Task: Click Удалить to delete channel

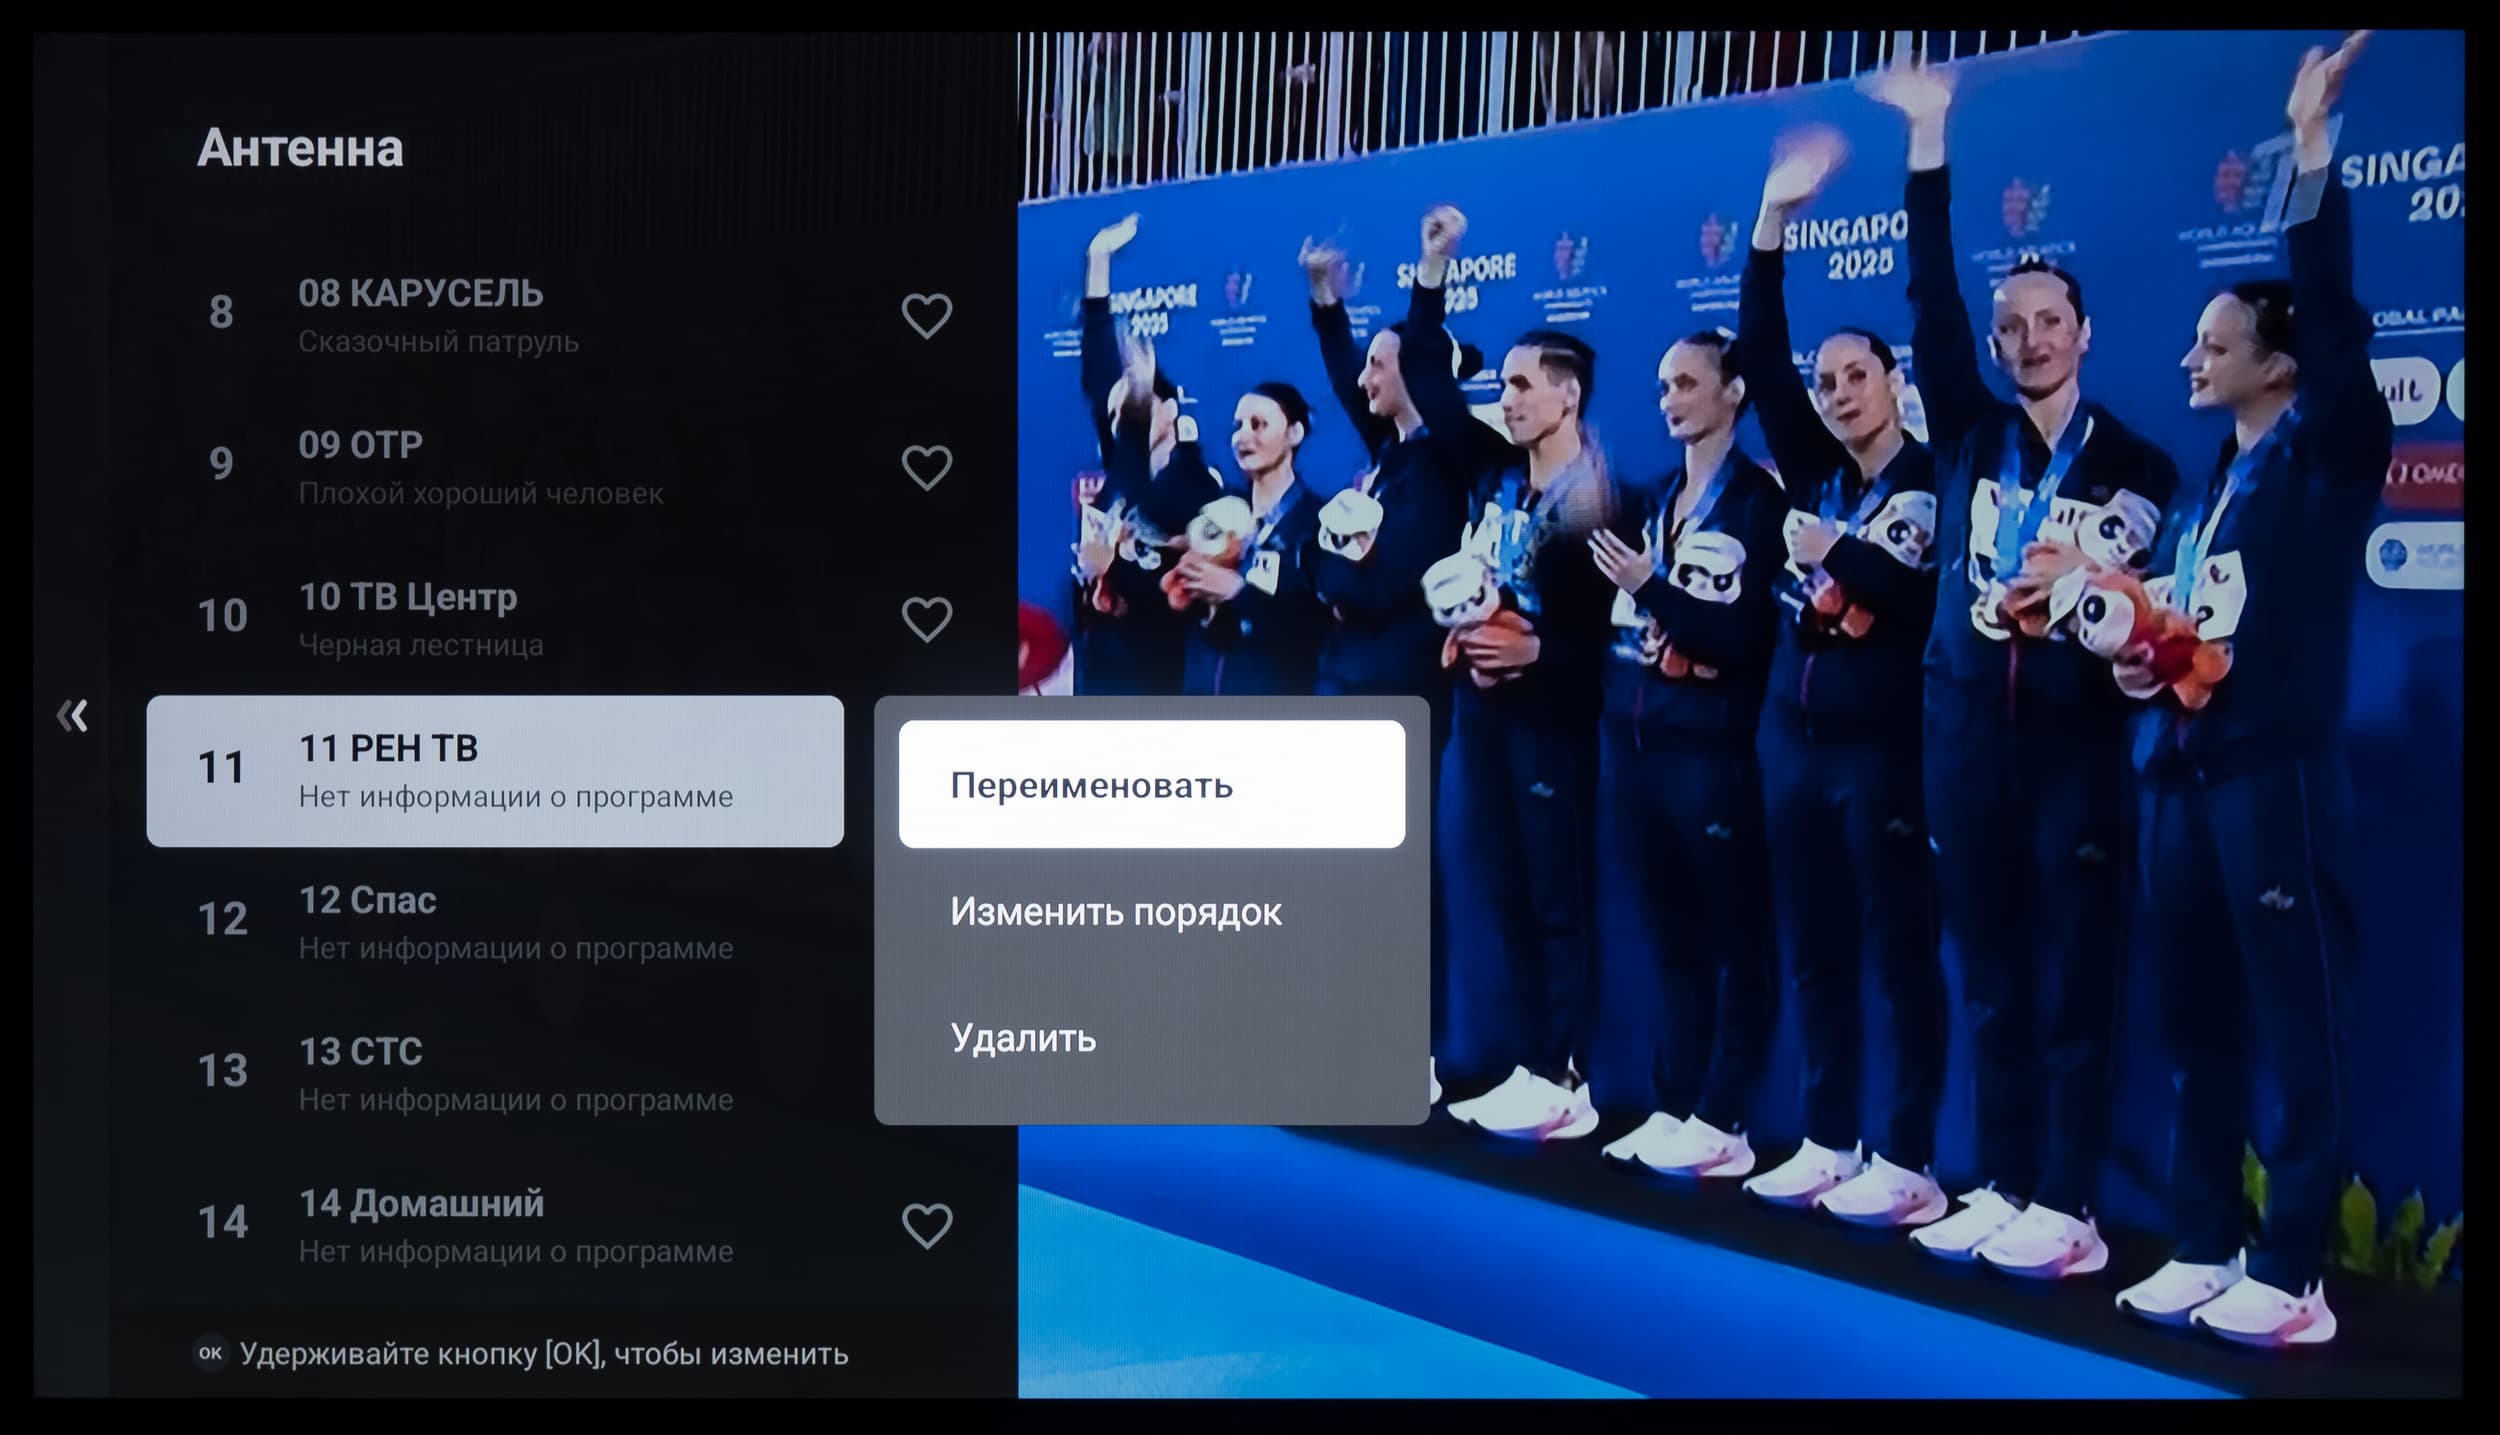Action: pos(1023,1038)
